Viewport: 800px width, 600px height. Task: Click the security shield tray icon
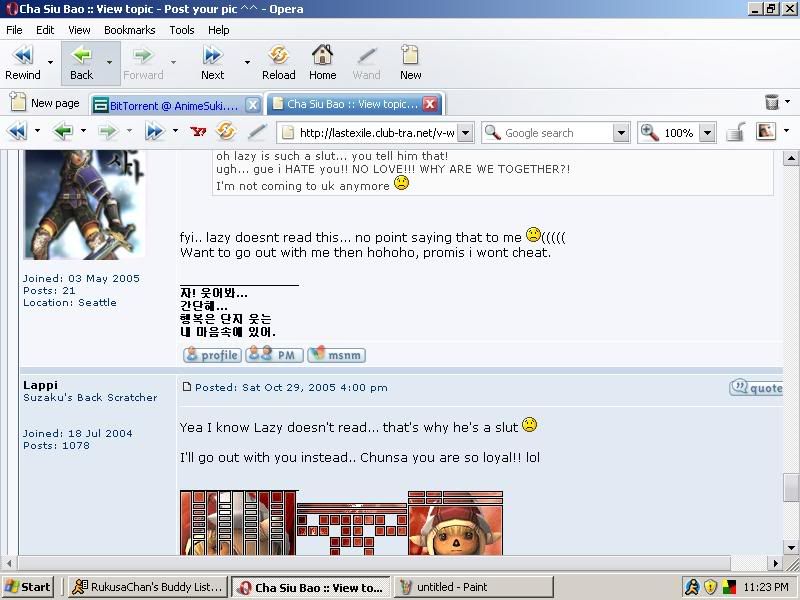coord(710,587)
